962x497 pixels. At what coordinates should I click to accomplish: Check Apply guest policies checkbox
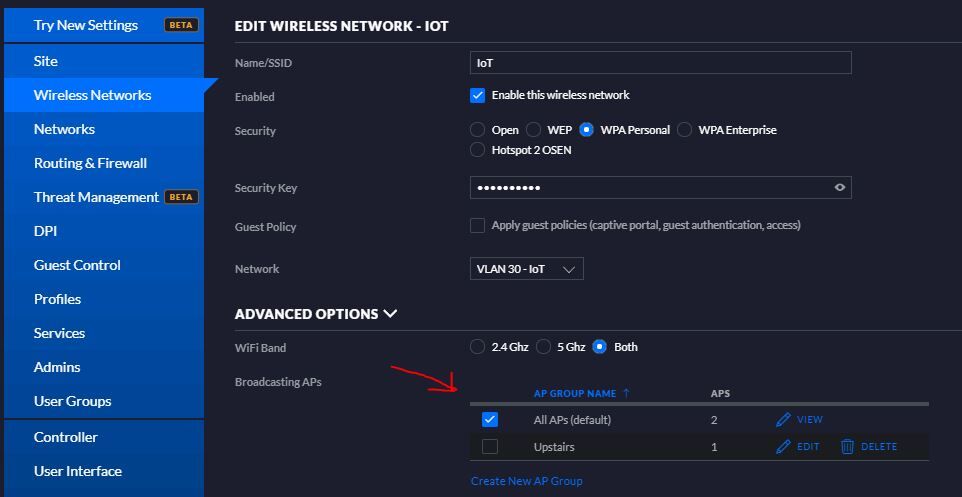478,226
